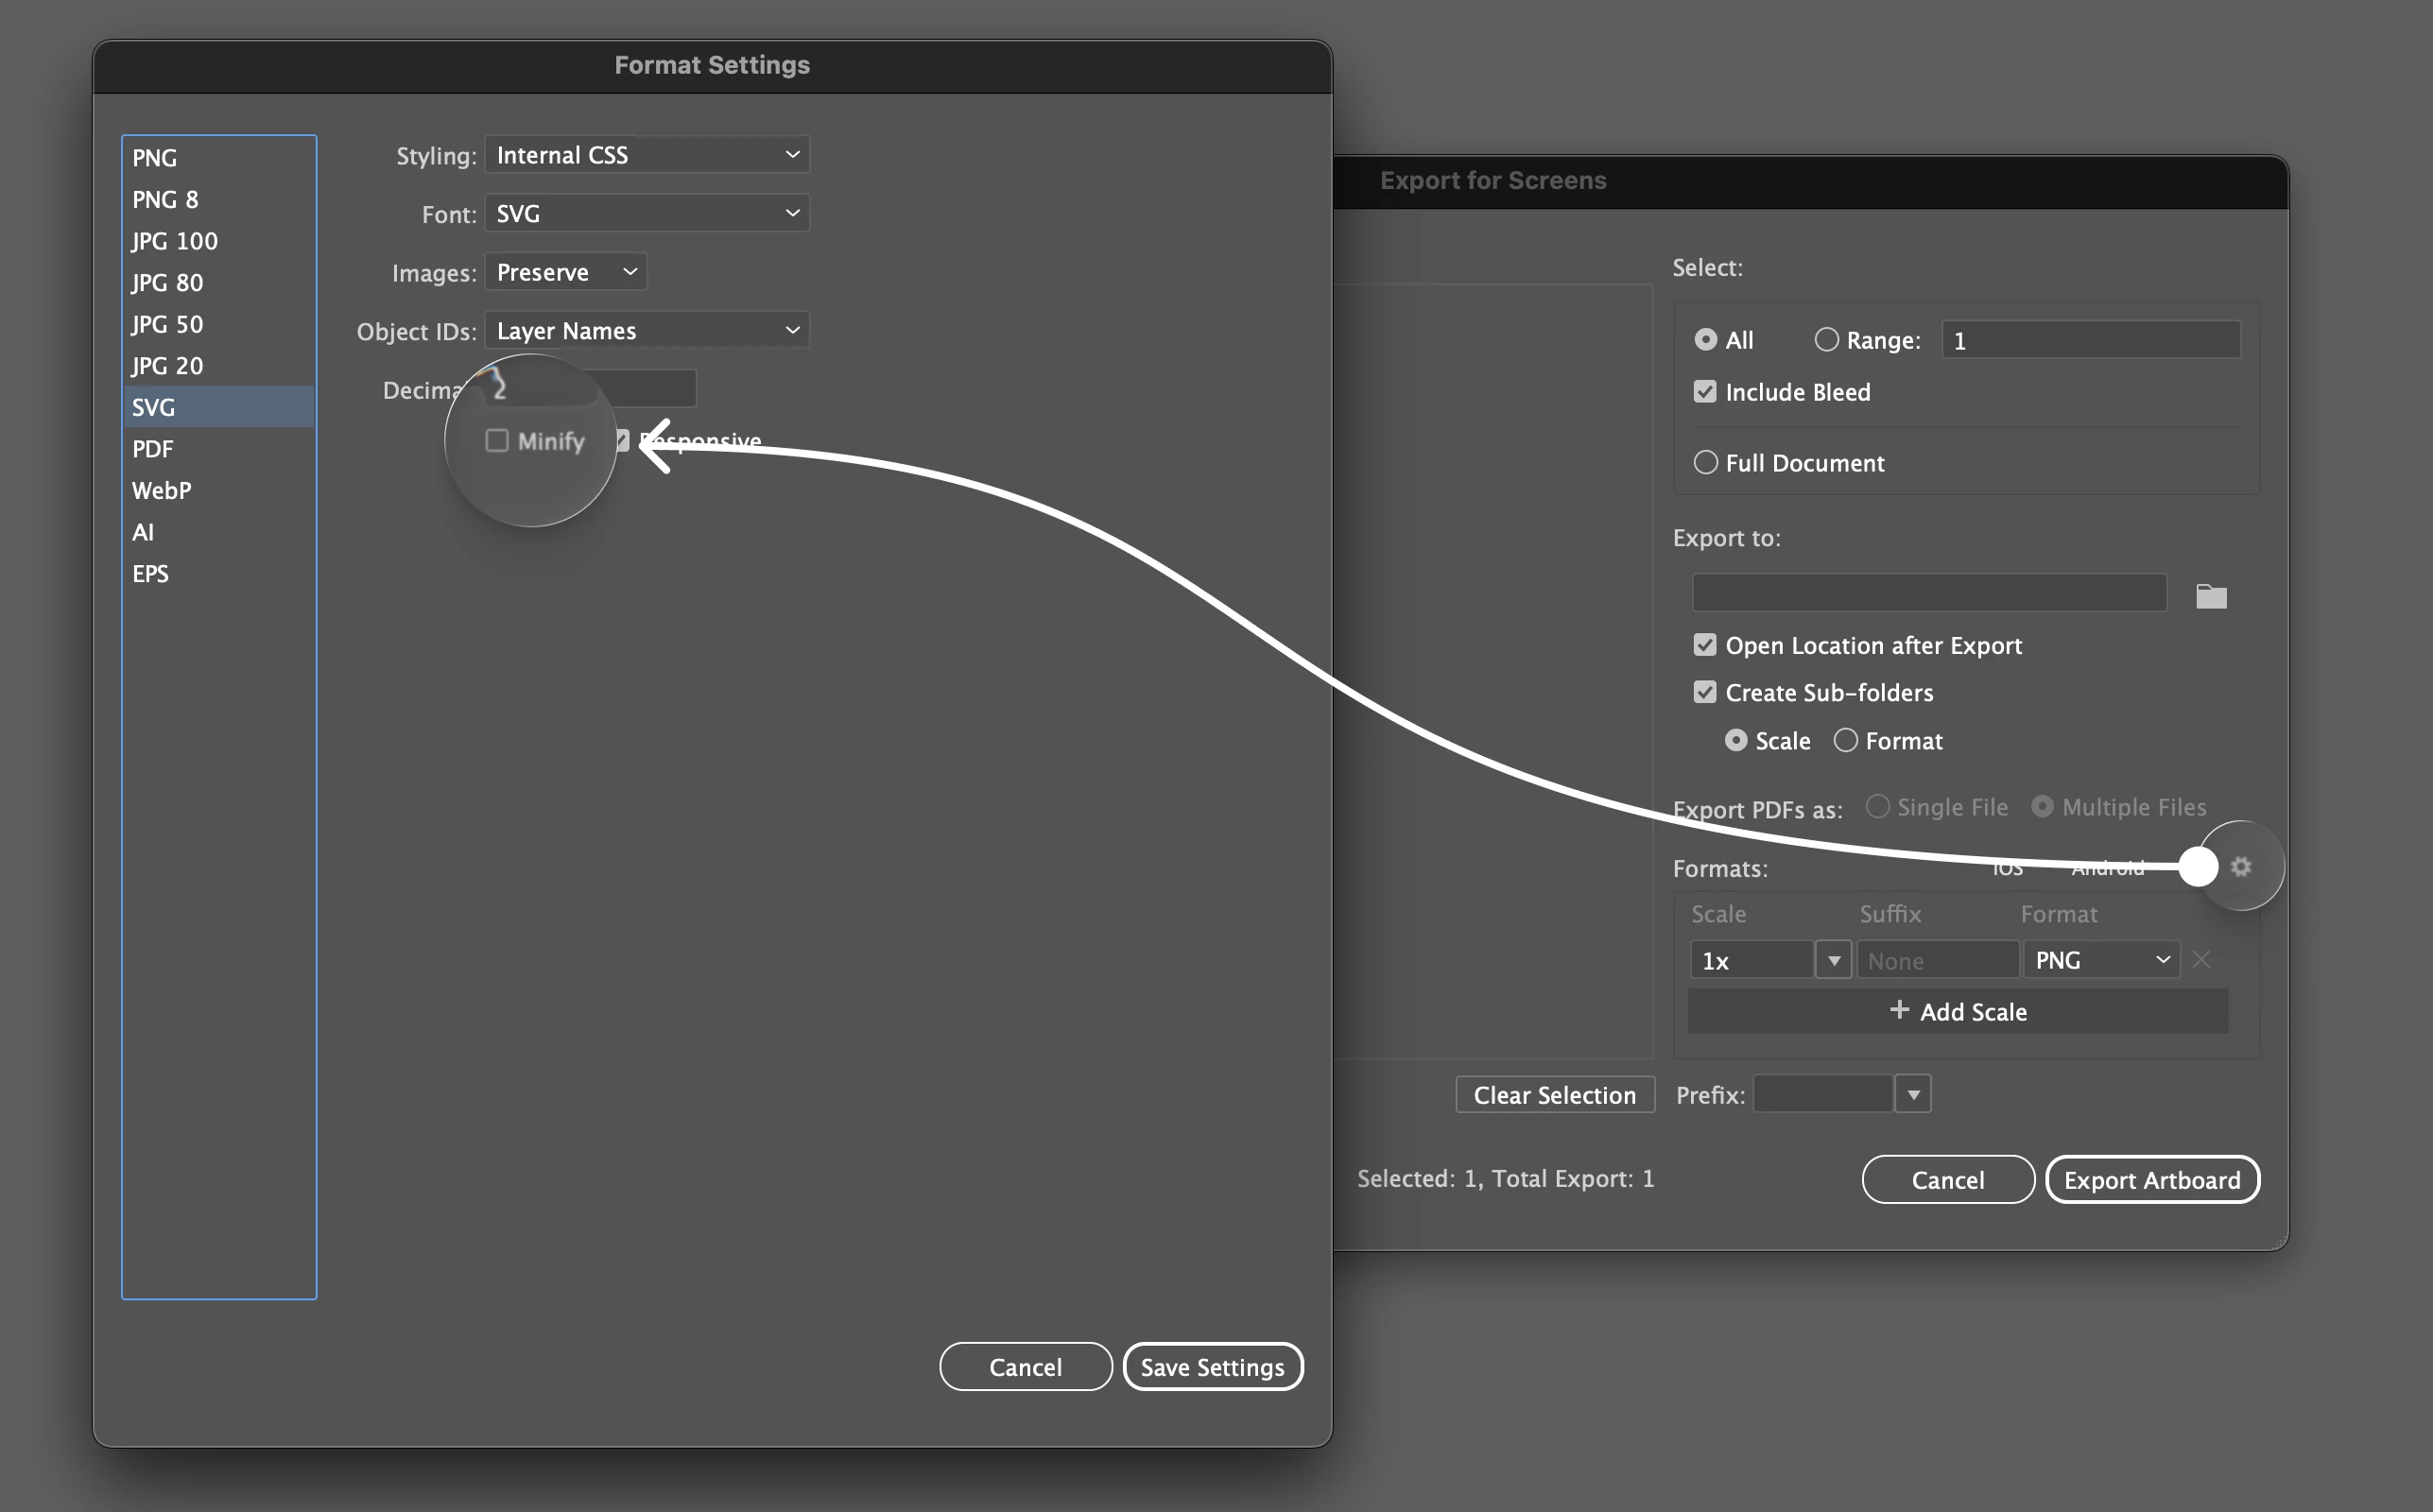Click the format settings gear icon
This screenshot has height=1512, width=2433.
tap(2240, 866)
